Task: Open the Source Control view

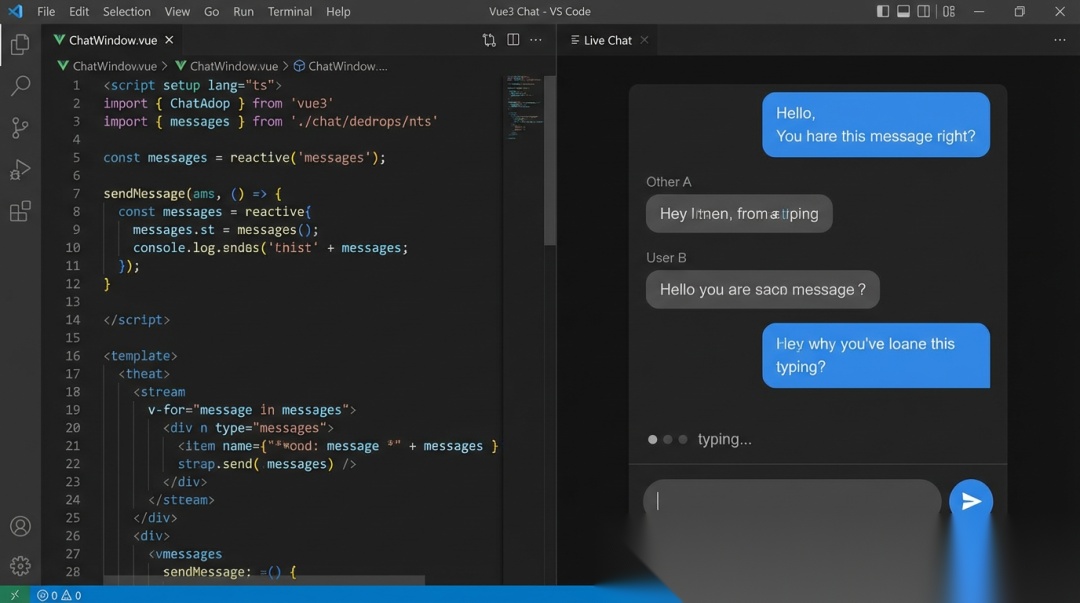Action: pyautogui.click(x=20, y=127)
